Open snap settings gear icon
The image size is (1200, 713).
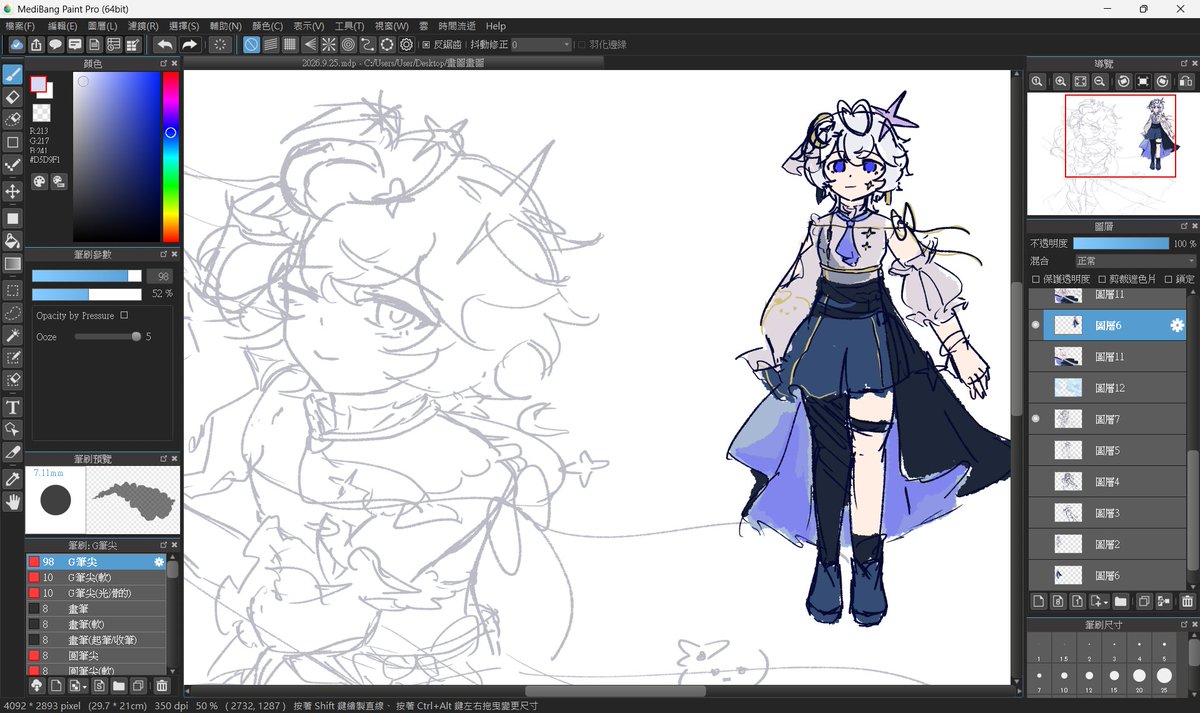(406, 44)
